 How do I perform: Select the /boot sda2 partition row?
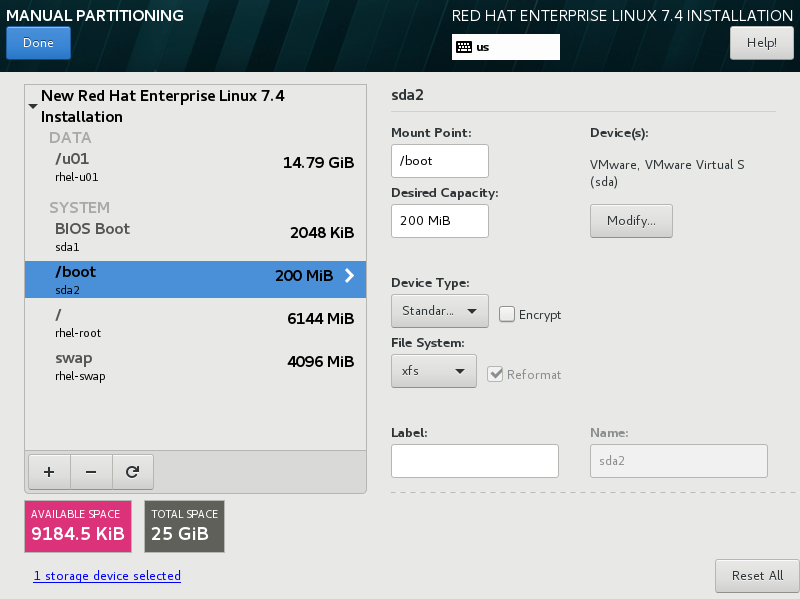tap(195, 280)
